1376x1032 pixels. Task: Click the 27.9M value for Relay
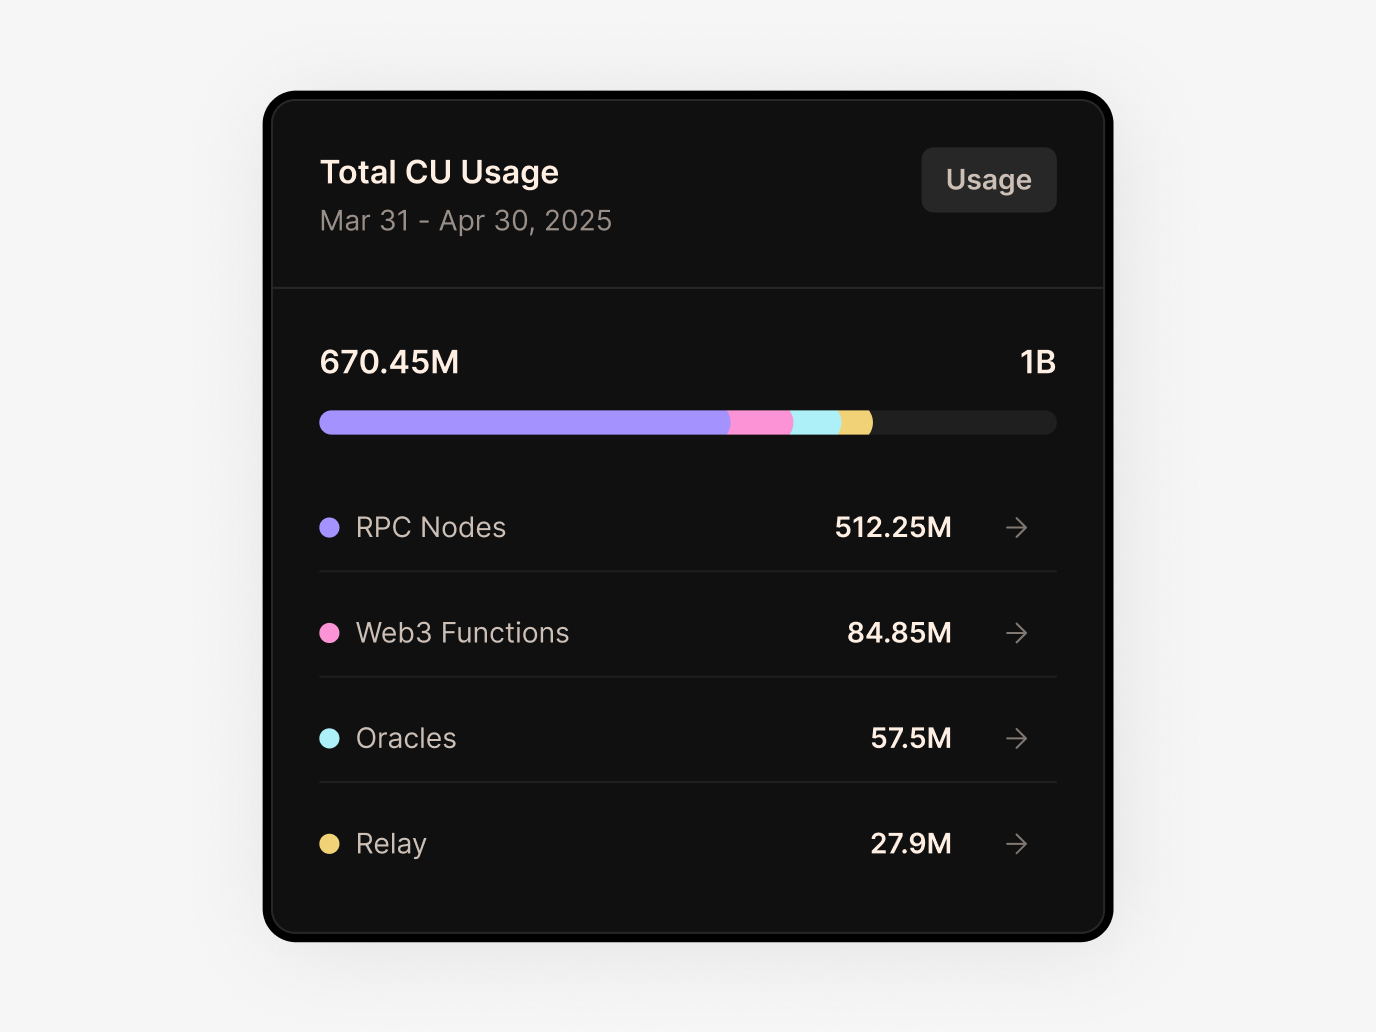coord(910,843)
